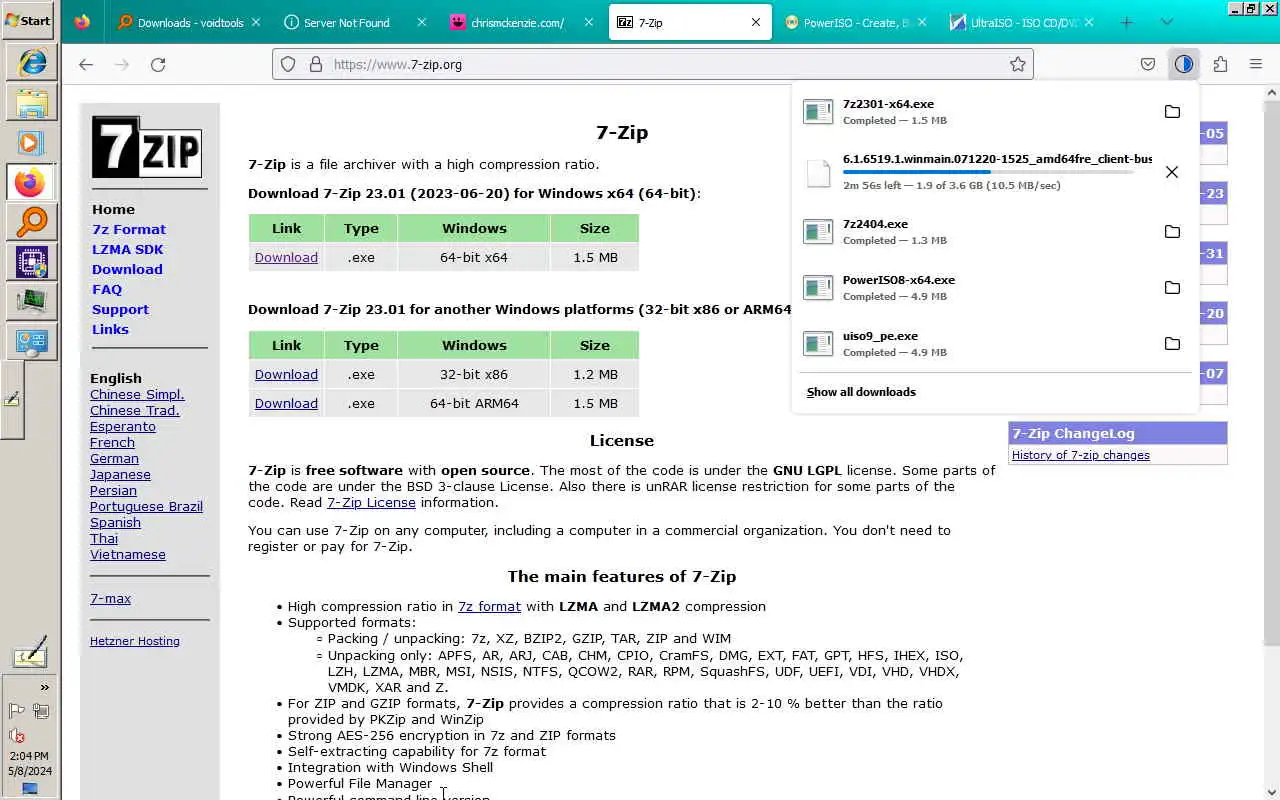Viewport: 1280px width, 800px height.
Task: Close the 7-Zip tab
Action: pyautogui.click(x=755, y=22)
